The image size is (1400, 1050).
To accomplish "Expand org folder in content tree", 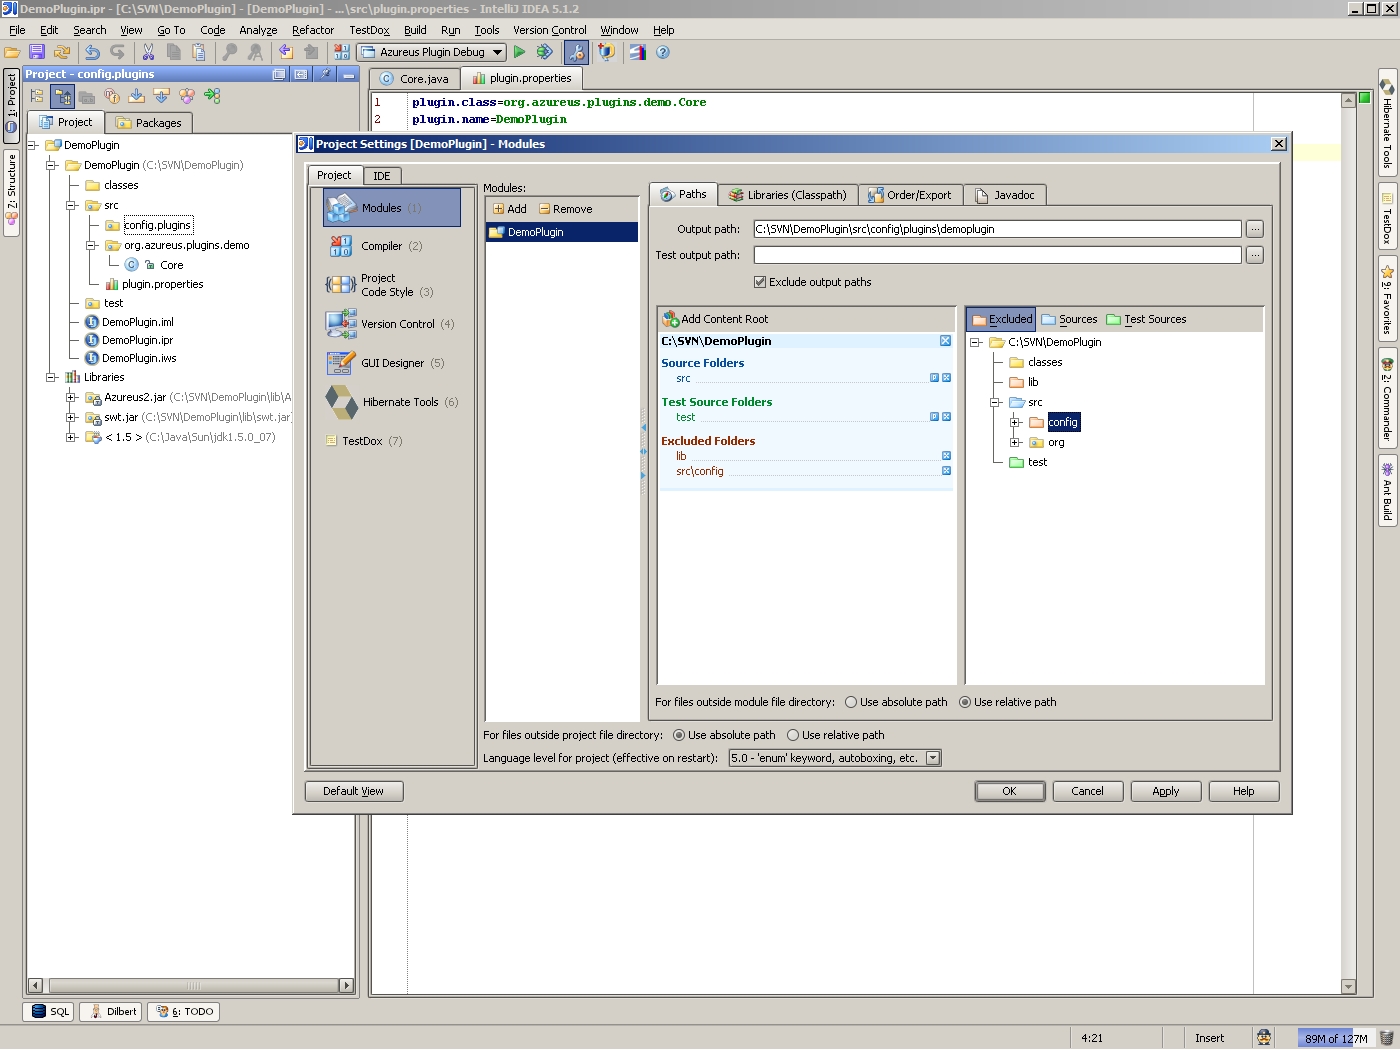I will (1015, 442).
